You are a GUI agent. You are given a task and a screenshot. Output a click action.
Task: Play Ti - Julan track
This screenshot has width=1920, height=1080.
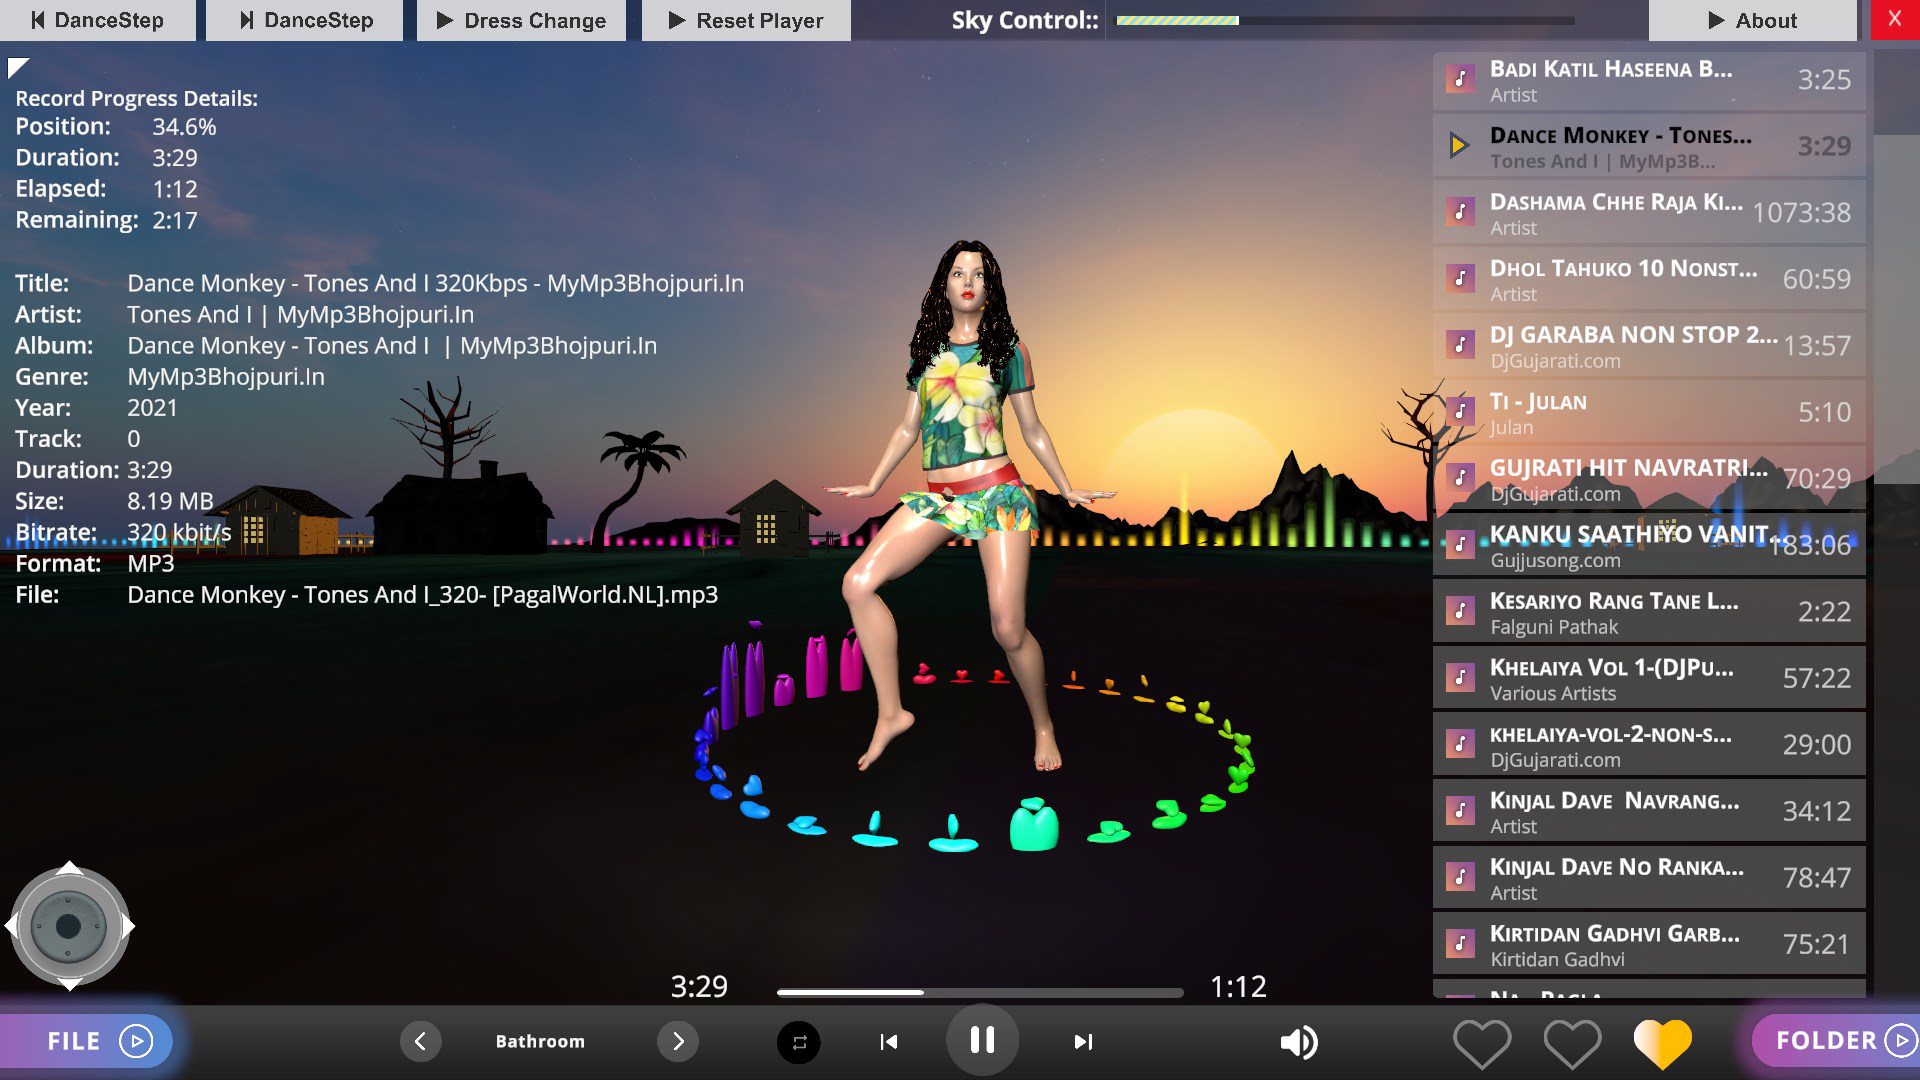(1649, 412)
